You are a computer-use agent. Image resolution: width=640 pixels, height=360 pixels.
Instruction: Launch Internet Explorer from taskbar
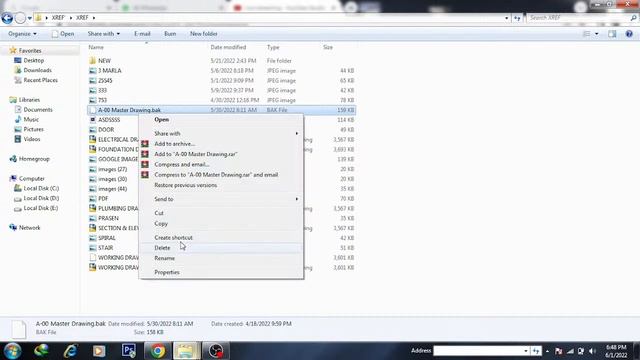70,351
